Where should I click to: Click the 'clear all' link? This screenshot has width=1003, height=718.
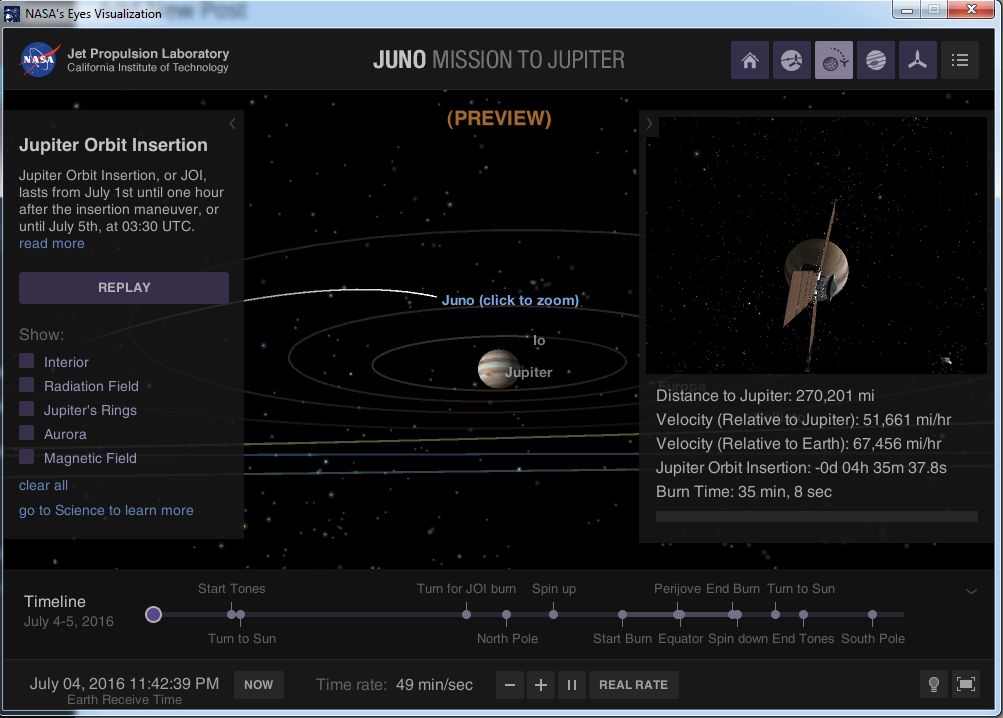(x=44, y=486)
